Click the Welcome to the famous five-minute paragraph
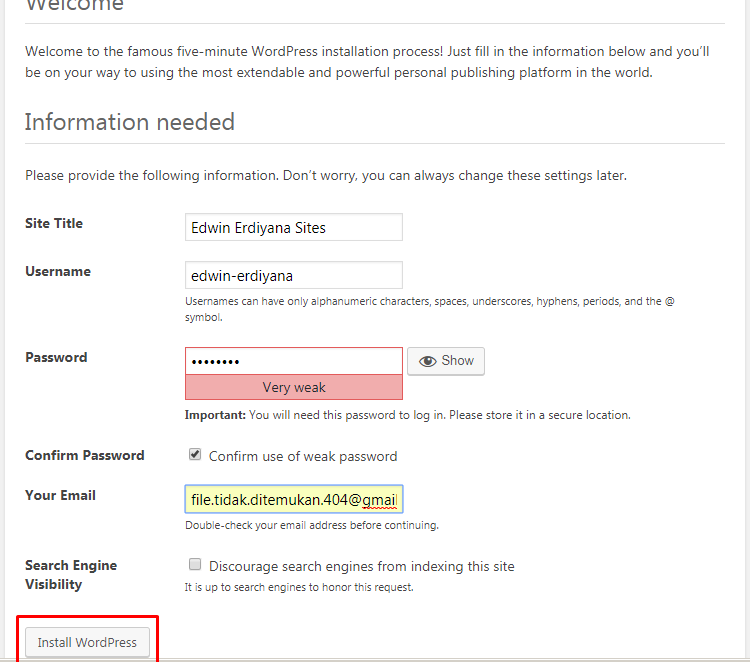 coord(367,62)
